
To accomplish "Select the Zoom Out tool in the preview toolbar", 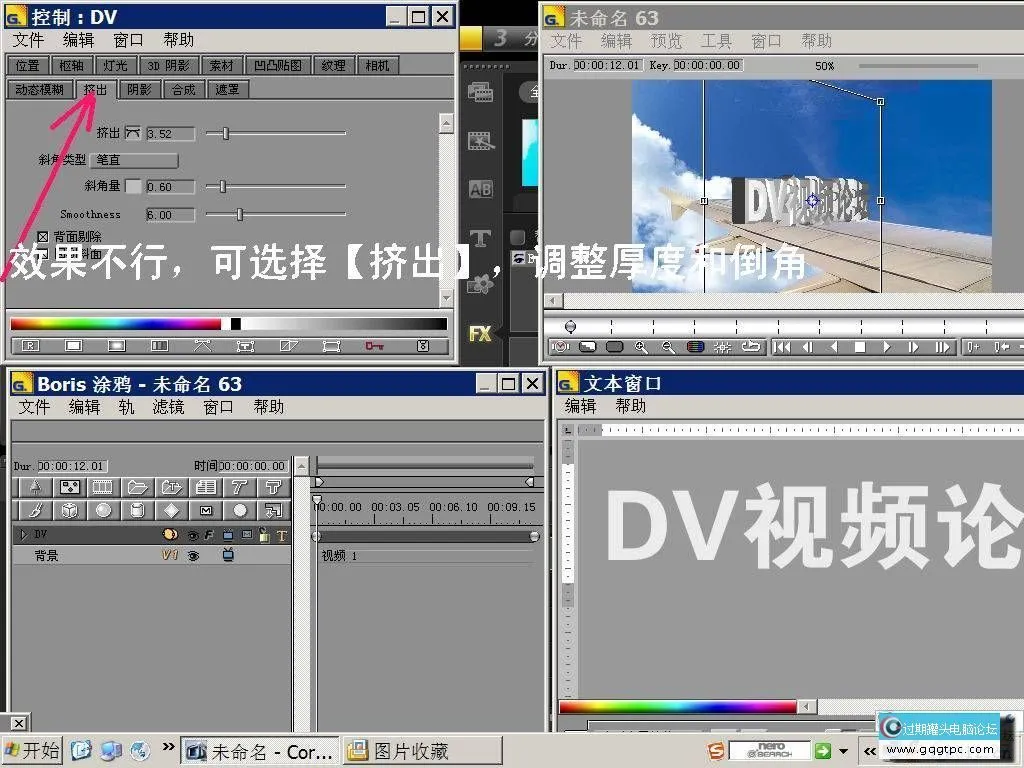I will (x=667, y=347).
